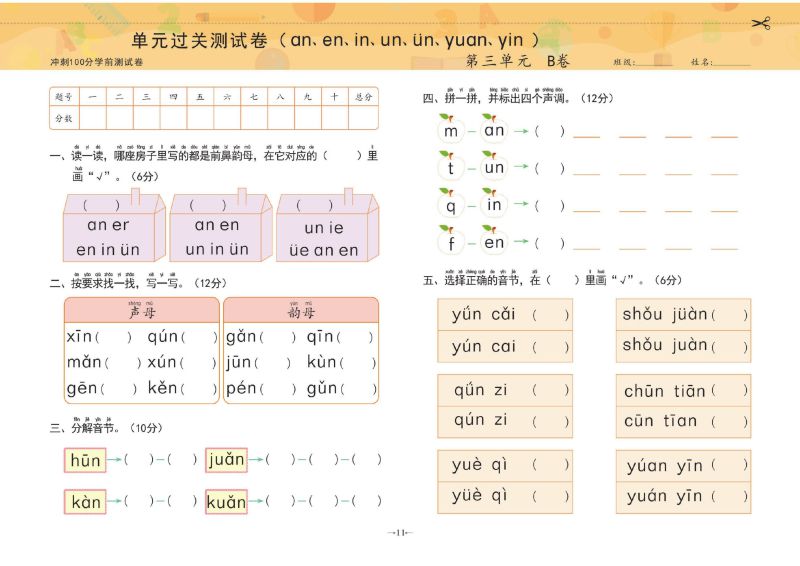Click the apple labeled t
This screenshot has height=566, width=800.
[x=451, y=167]
